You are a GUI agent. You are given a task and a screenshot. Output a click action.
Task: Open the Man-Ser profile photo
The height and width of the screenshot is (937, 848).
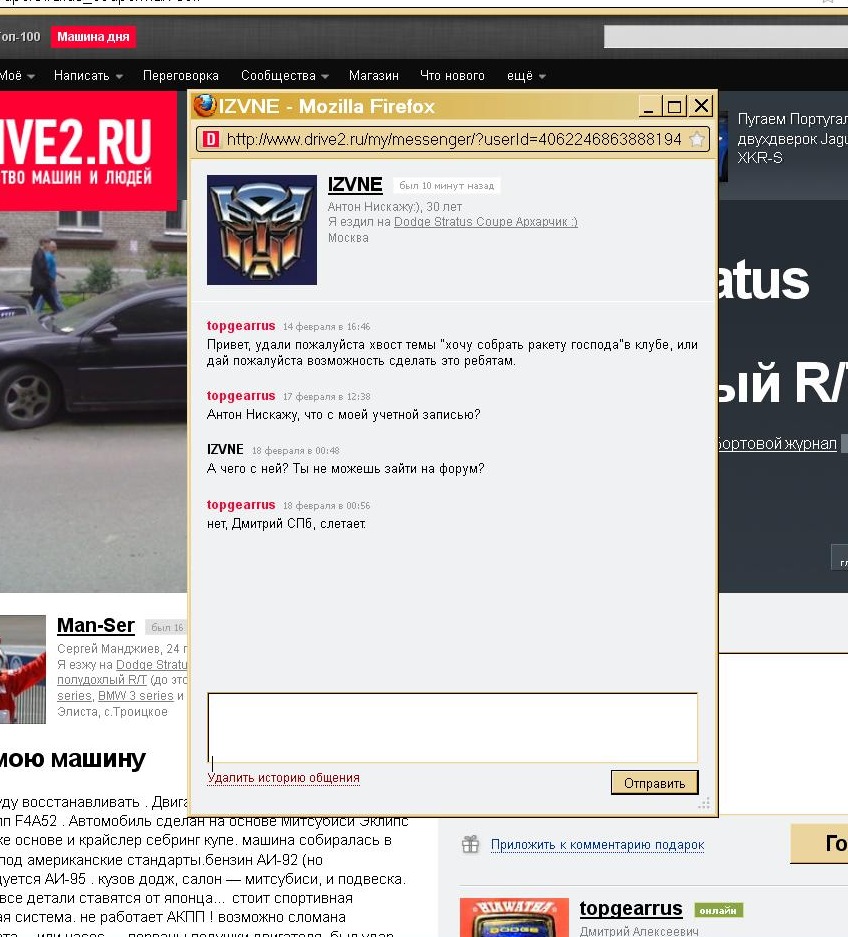point(23,669)
